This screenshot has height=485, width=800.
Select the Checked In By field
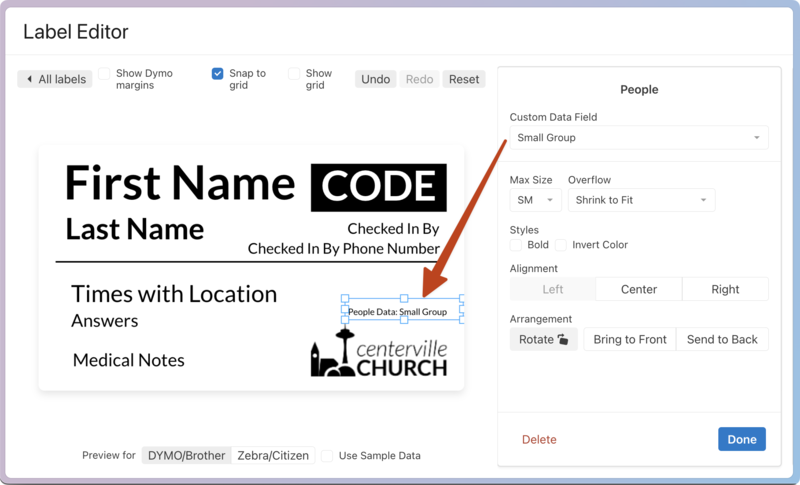pos(393,228)
